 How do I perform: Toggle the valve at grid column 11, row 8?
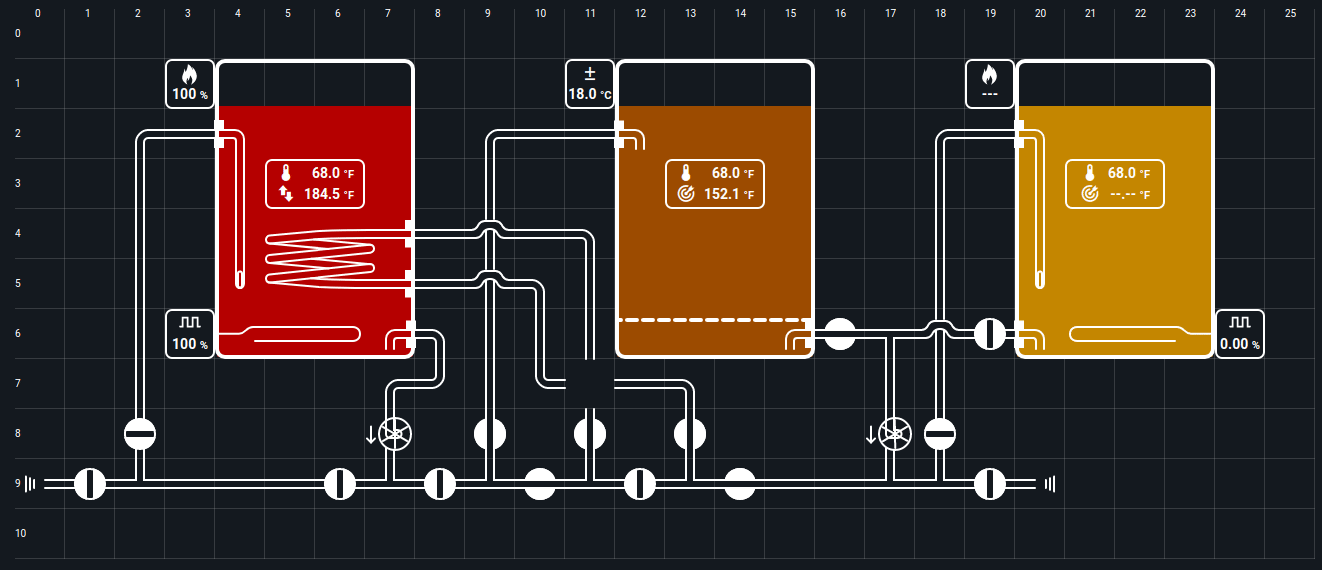click(590, 434)
